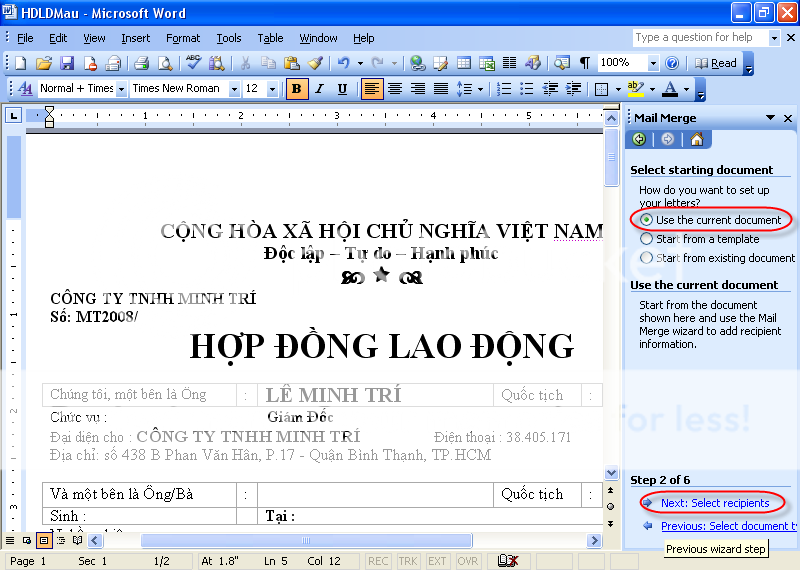The width and height of the screenshot is (800, 570).
Task: Click the Paste clipboard icon
Action: click(x=291, y=63)
